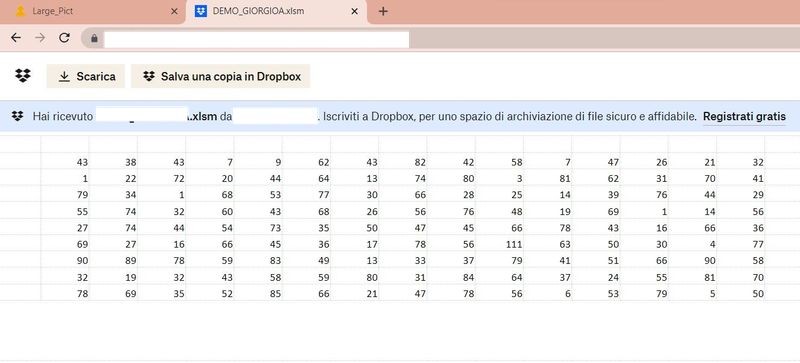Select the cell with value 73

coord(258,228)
